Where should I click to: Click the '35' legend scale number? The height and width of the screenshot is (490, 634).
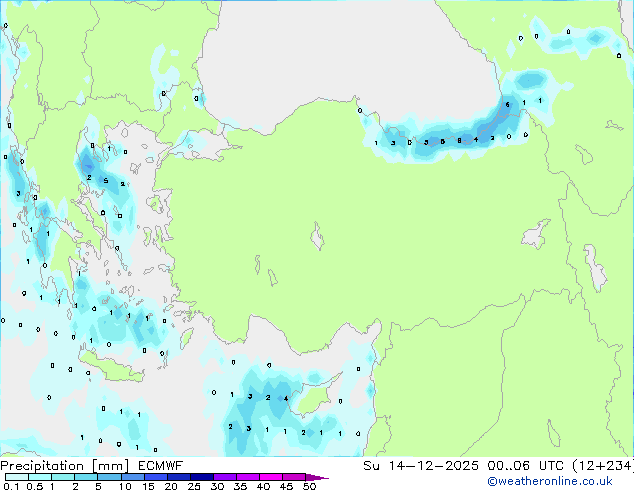(x=240, y=486)
